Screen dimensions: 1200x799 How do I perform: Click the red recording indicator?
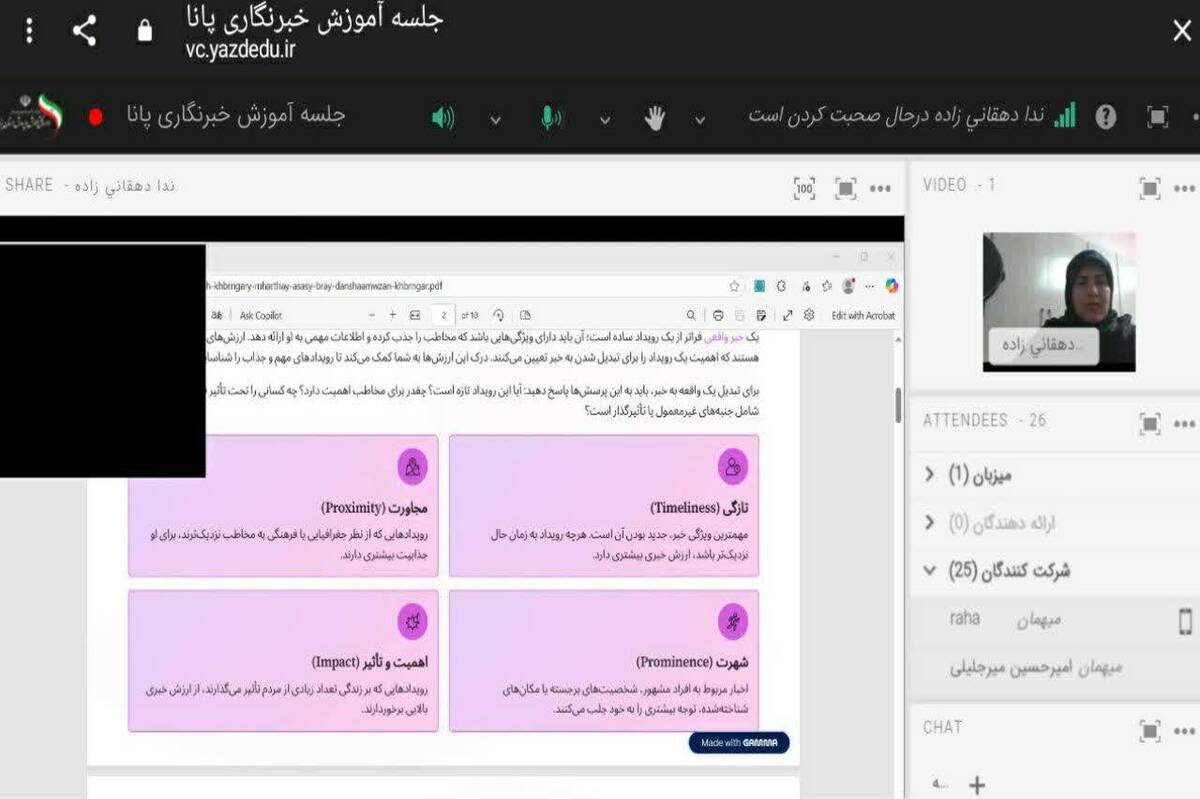pyautogui.click(x=96, y=117)
